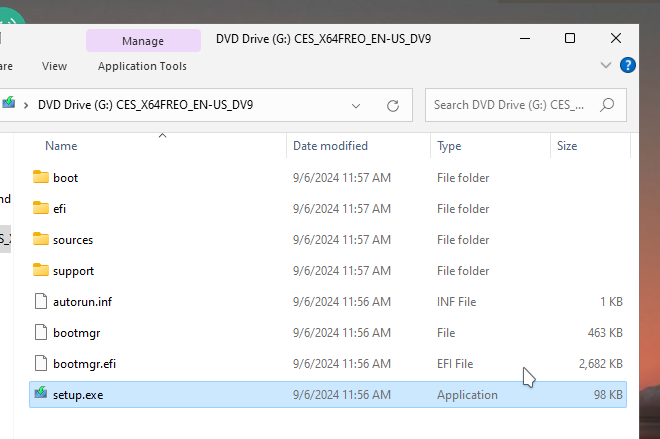Select the bootmgr file name
This screenshot has width=660, height=439.
pyautogui.click(x=77, y=333)
